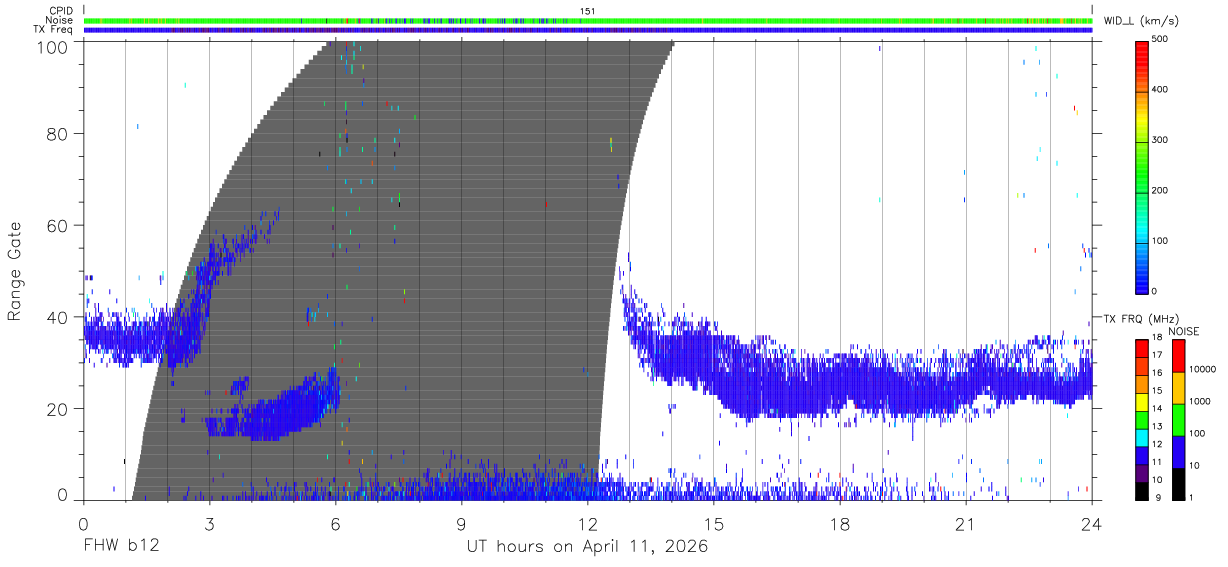This screenshot has width=1228, height=567.
Task: Click the Noise row label
Action: [x=61, y=20]
